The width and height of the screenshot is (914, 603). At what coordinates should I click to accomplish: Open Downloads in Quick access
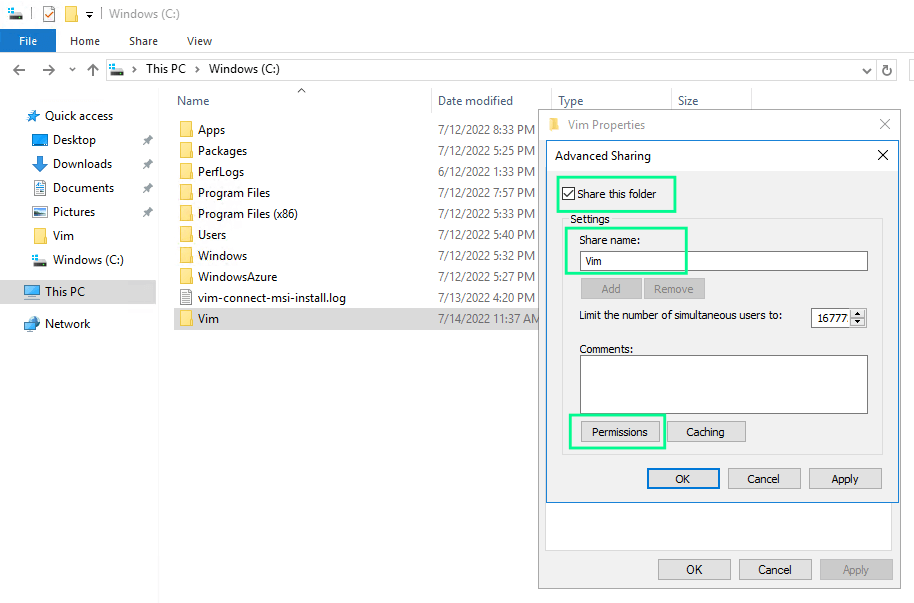point(81,164)
